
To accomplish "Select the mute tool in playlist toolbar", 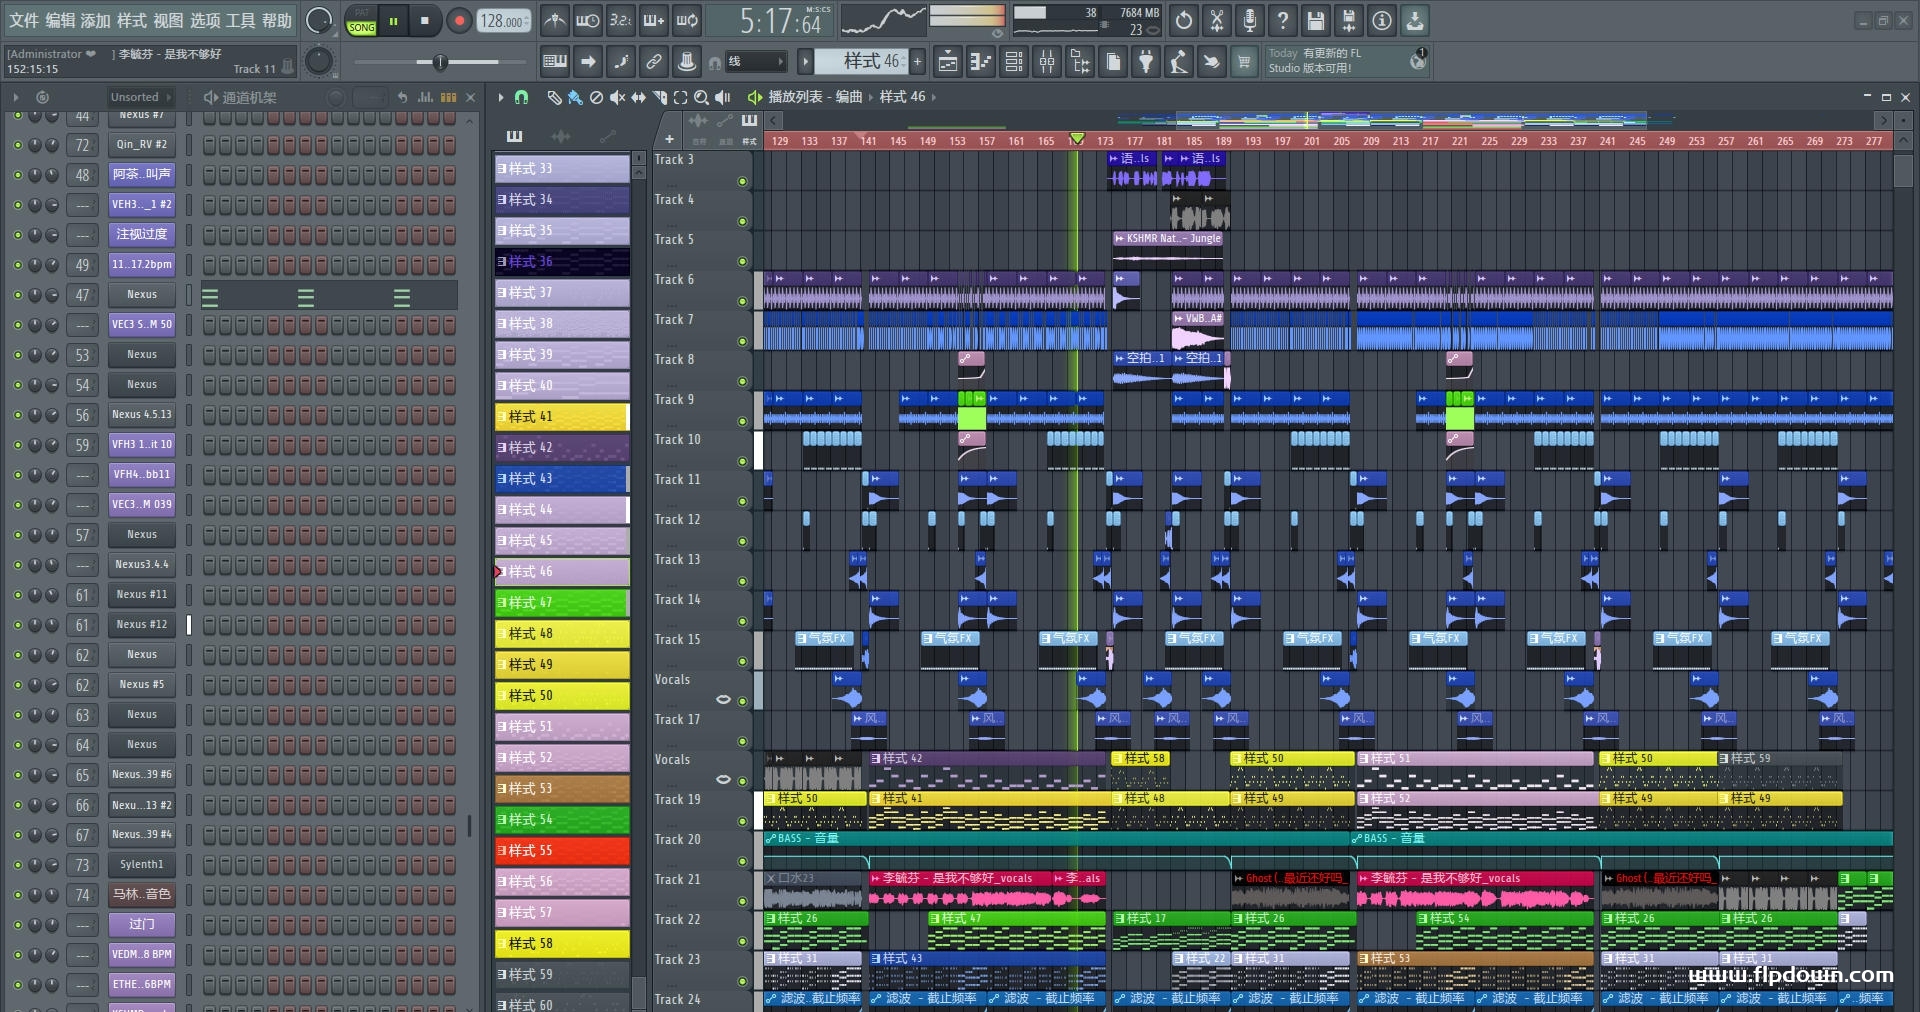I will coord(617,97).
